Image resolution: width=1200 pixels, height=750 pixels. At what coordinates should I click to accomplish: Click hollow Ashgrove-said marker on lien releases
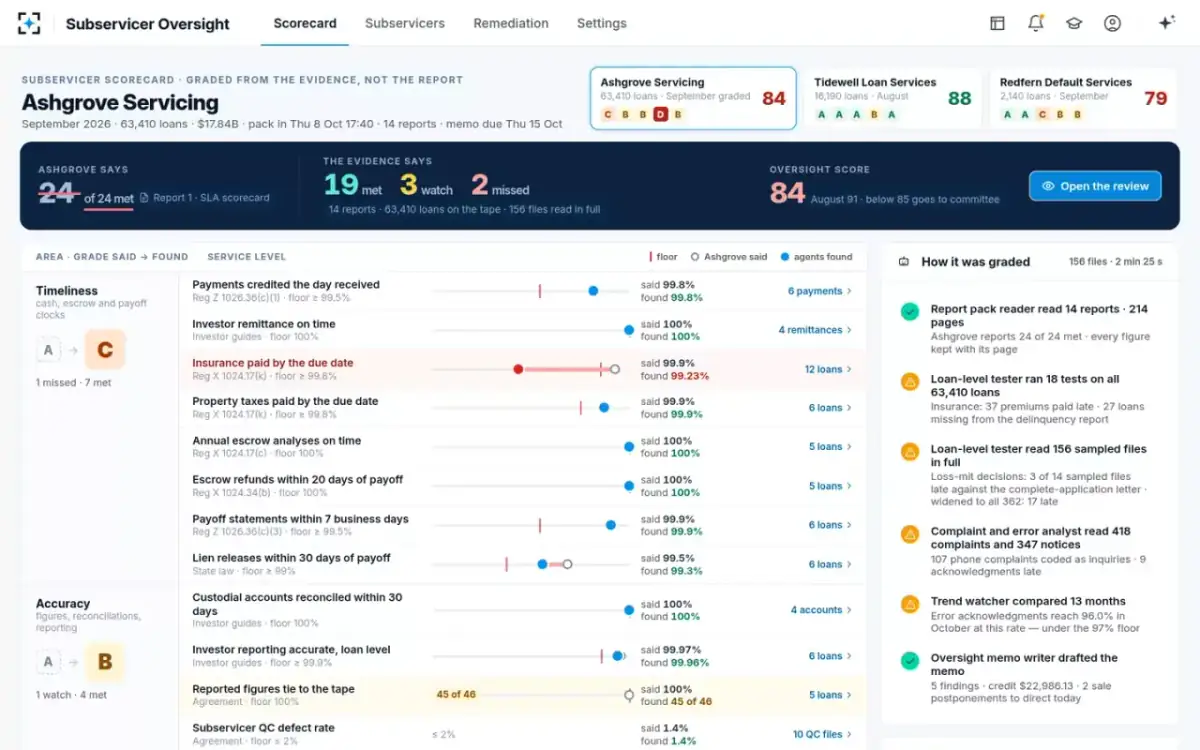click(567, 564)
